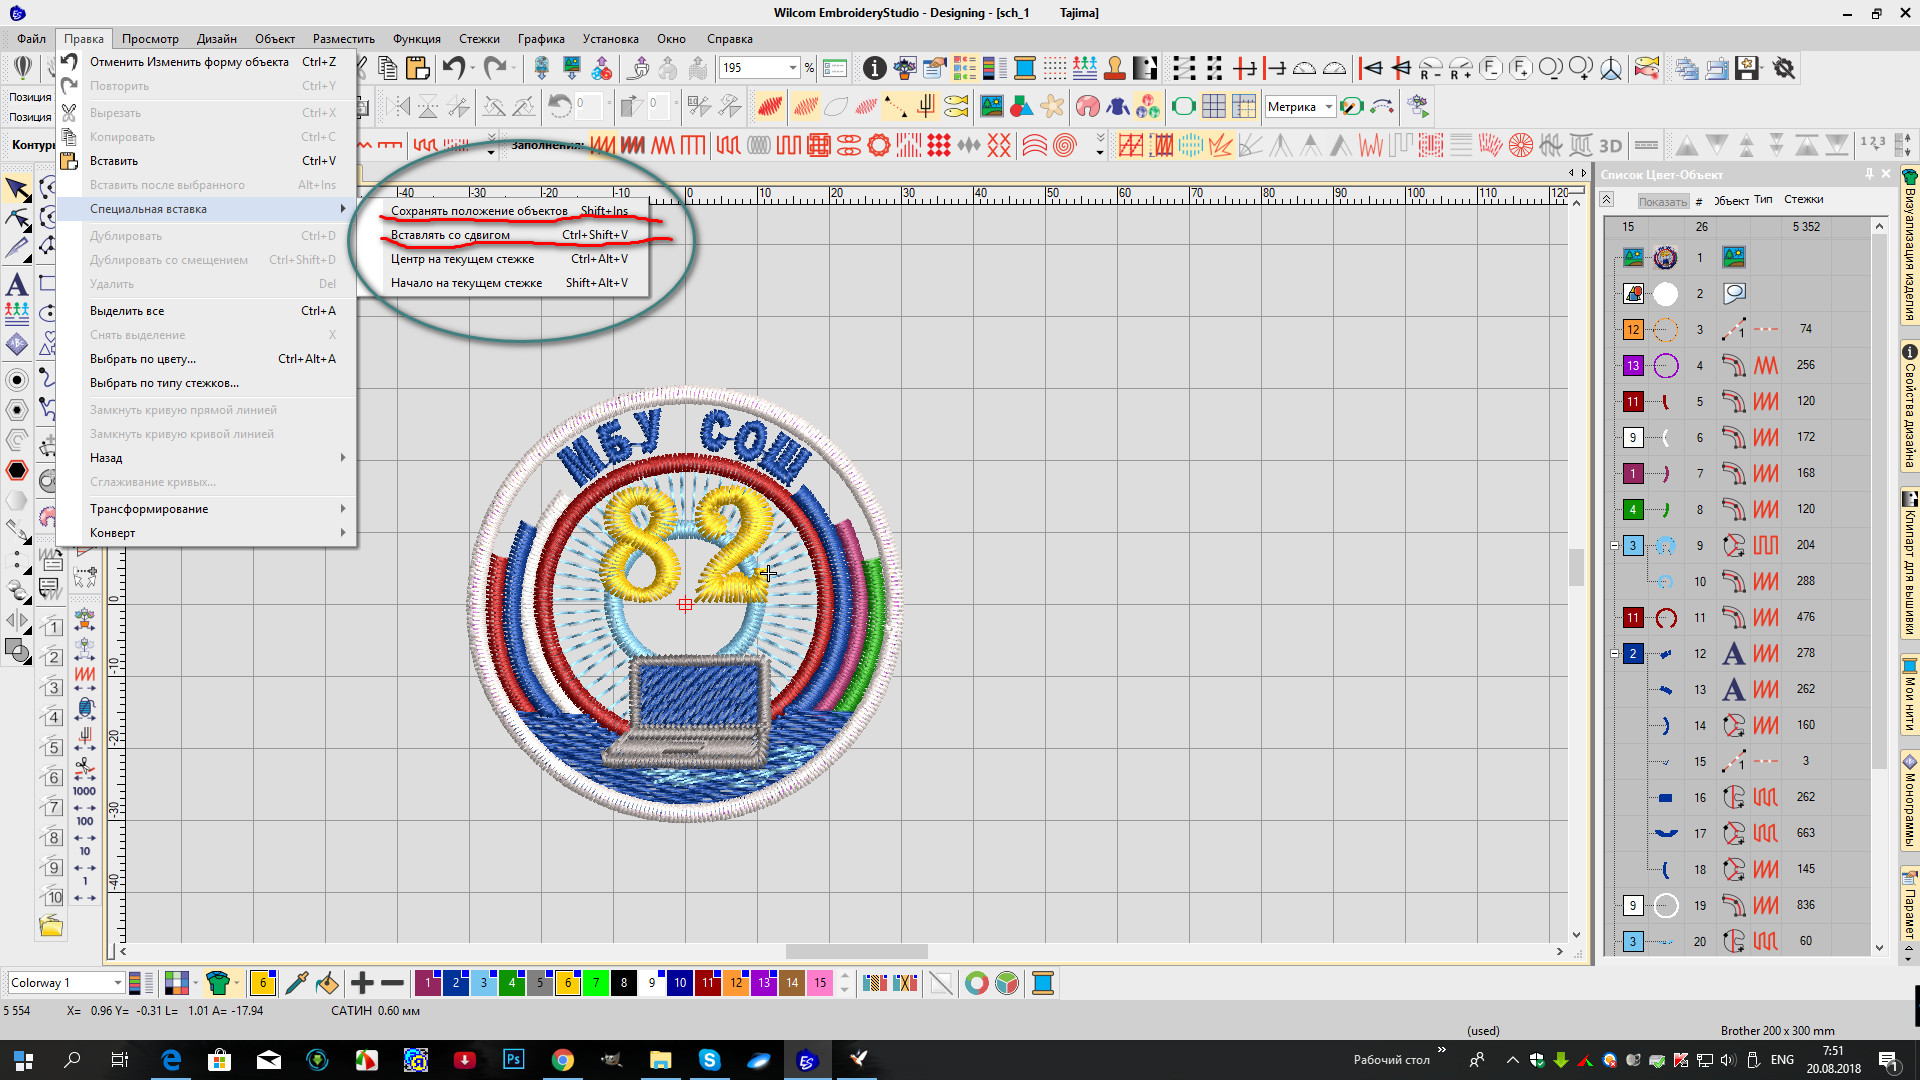Click the color picker eyedropper icon
This screenshot has width=1920, height=1080.
tap(296, 983)
